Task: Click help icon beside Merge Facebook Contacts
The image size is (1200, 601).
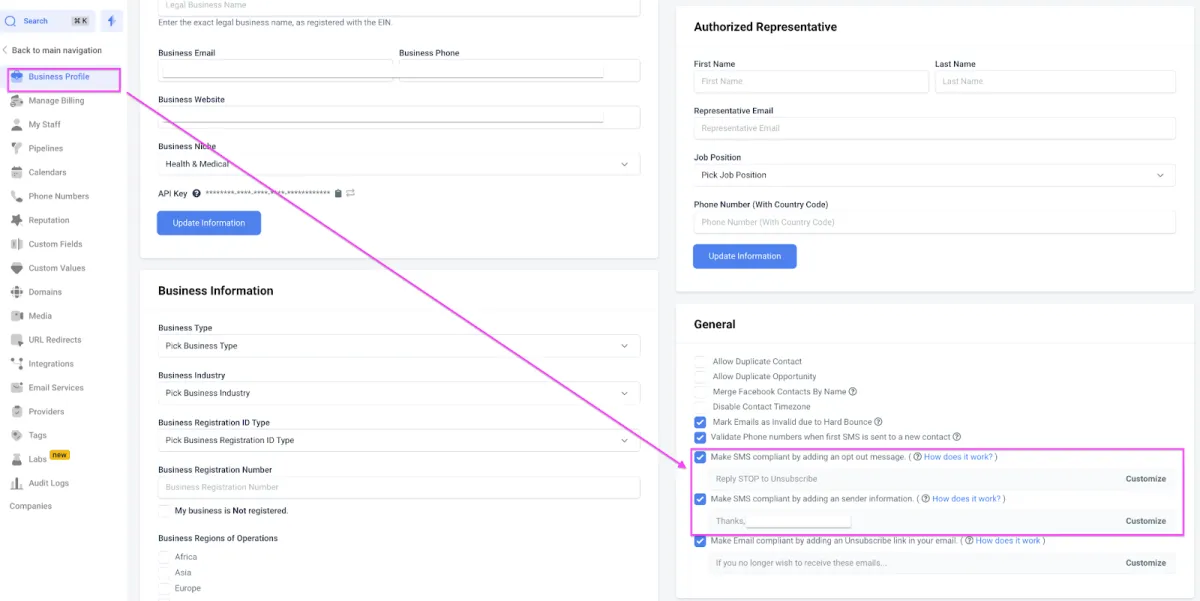Action: [853, 392]
